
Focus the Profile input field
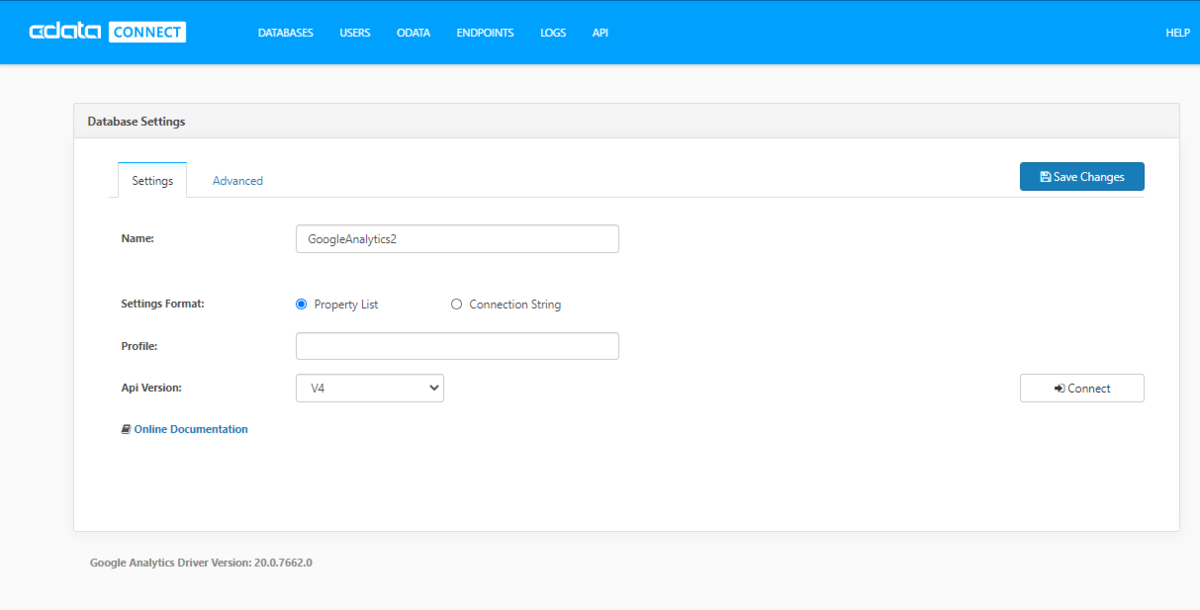pyautogui.click(x=457, y=346)
